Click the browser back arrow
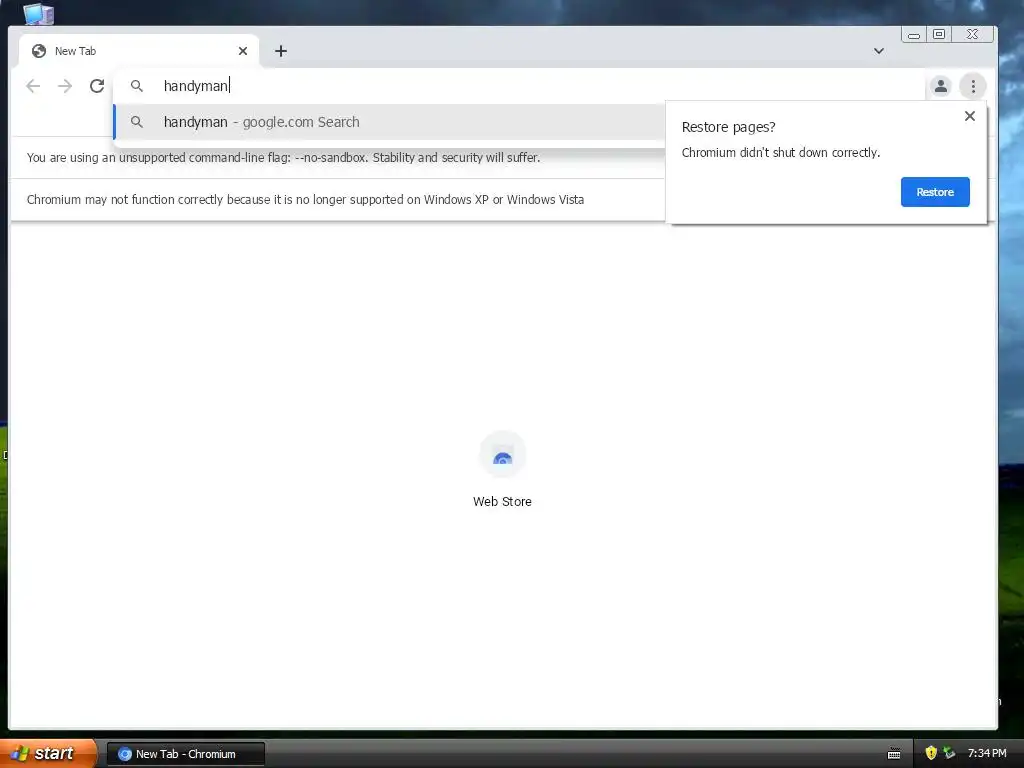1024x768 pixels. click(33, 86)
